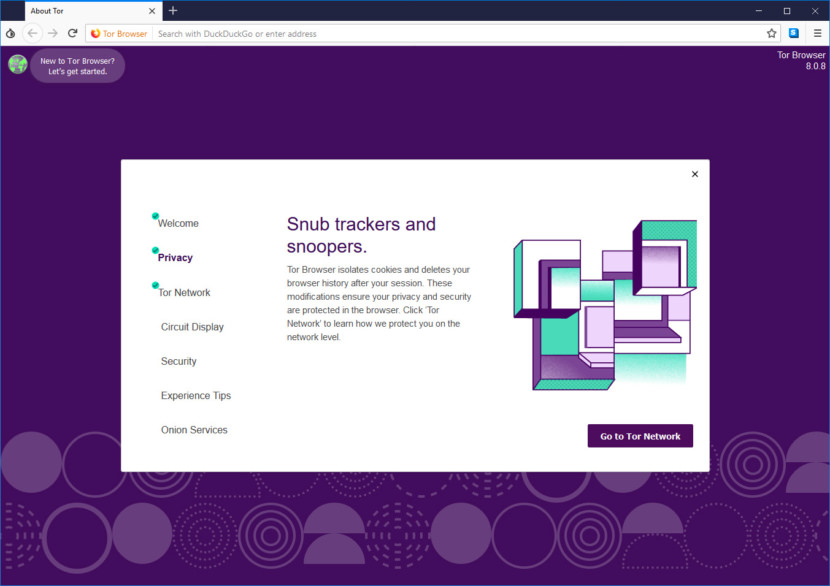Screen dimensions: 830x586
Task: Close the onboarding dialog with the X
Action: (694, 174)
